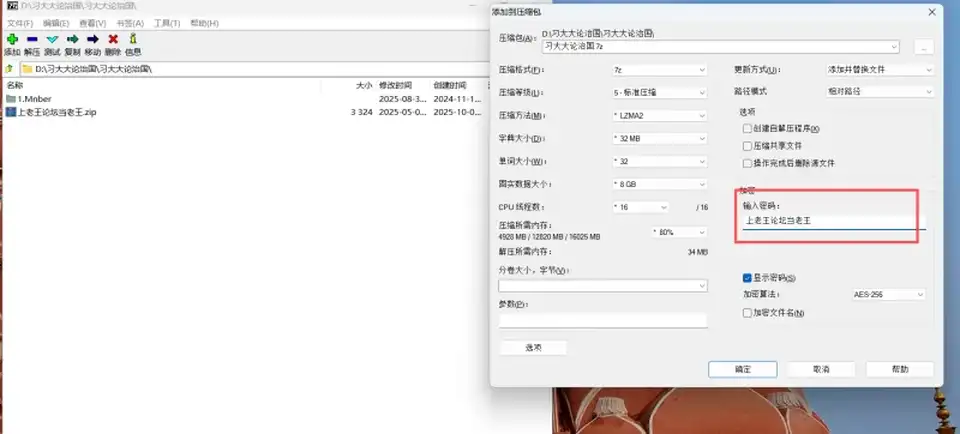Open the 书签(A) menu
Image resolution: width=960 pixels, height=434 pixels.
click(x=130, y=23)
